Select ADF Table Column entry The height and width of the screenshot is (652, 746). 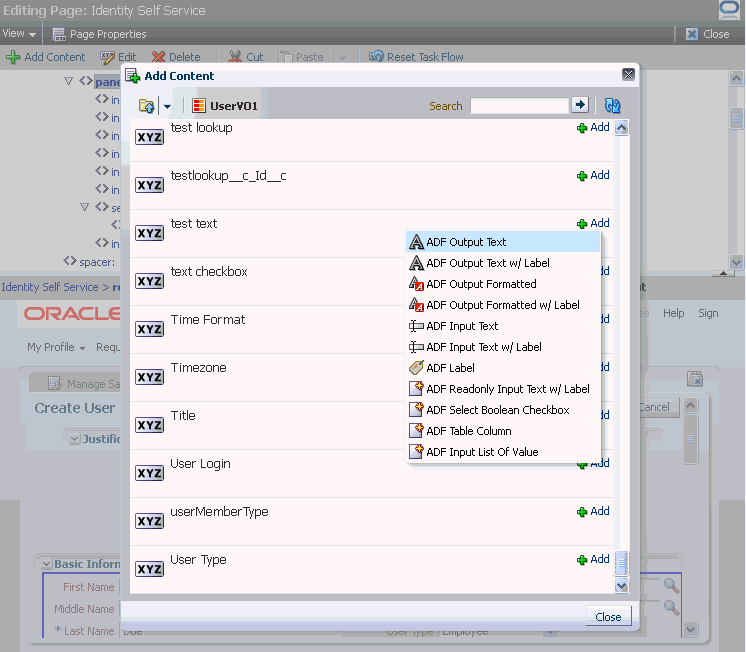click(503, 431)
